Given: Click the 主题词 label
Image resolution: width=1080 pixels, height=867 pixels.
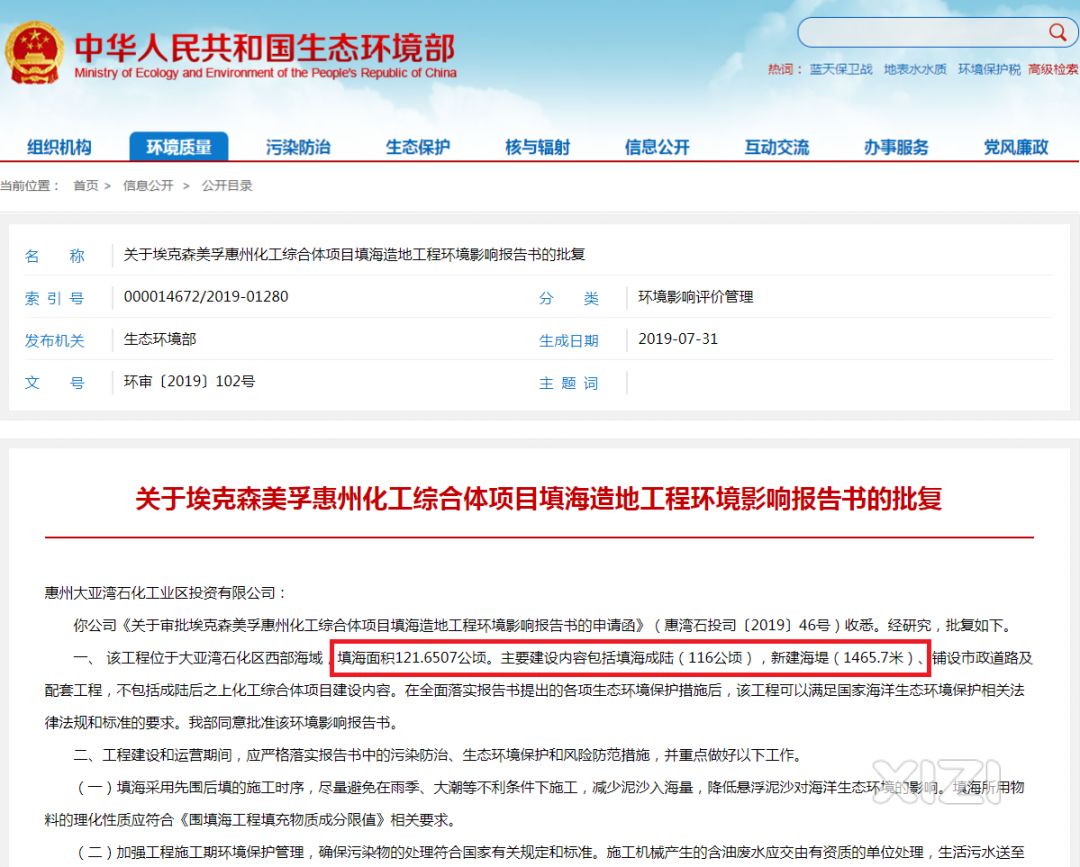Looking at the screenshot, I should click(568, 383).
